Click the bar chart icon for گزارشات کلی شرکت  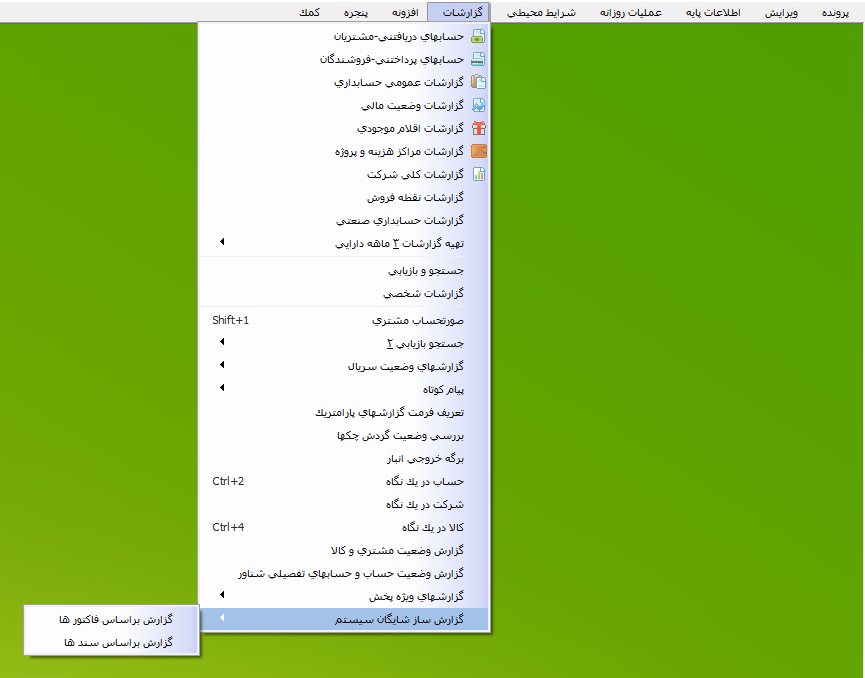(x=478, y=174)
